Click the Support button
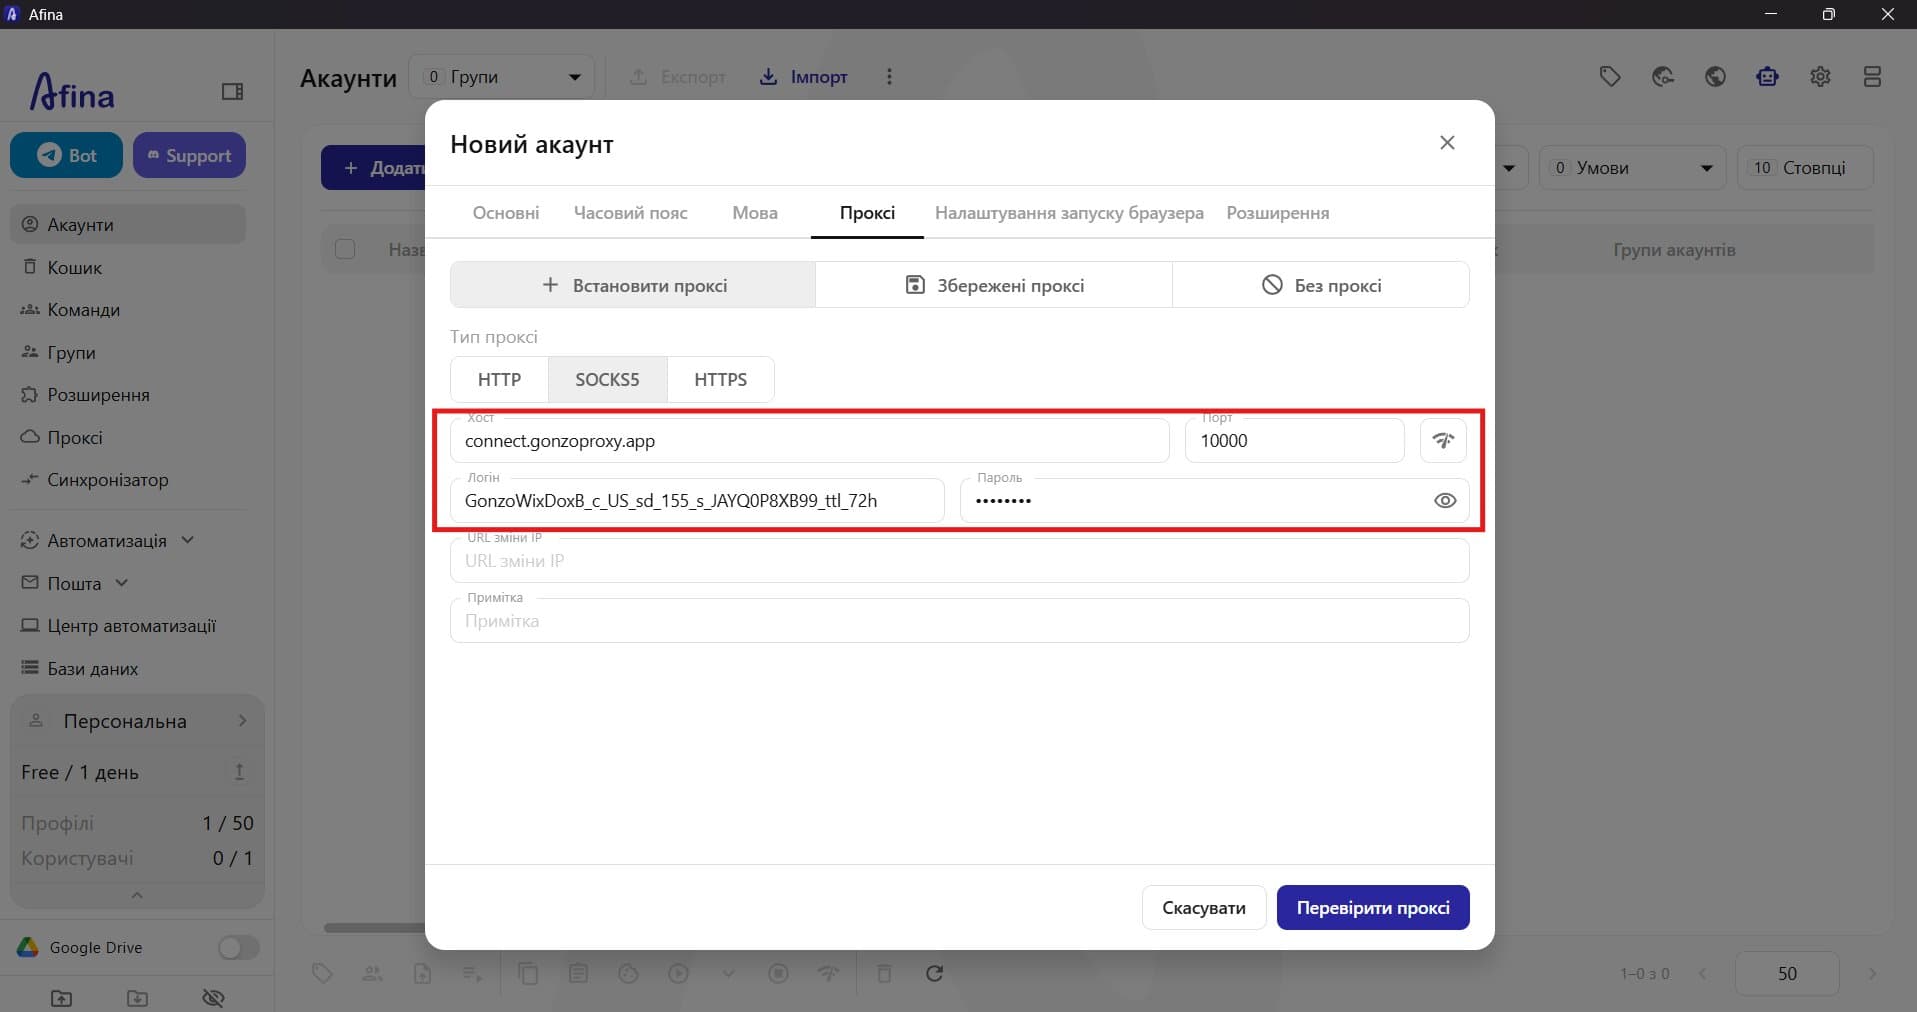 click(x=189, y=155)
